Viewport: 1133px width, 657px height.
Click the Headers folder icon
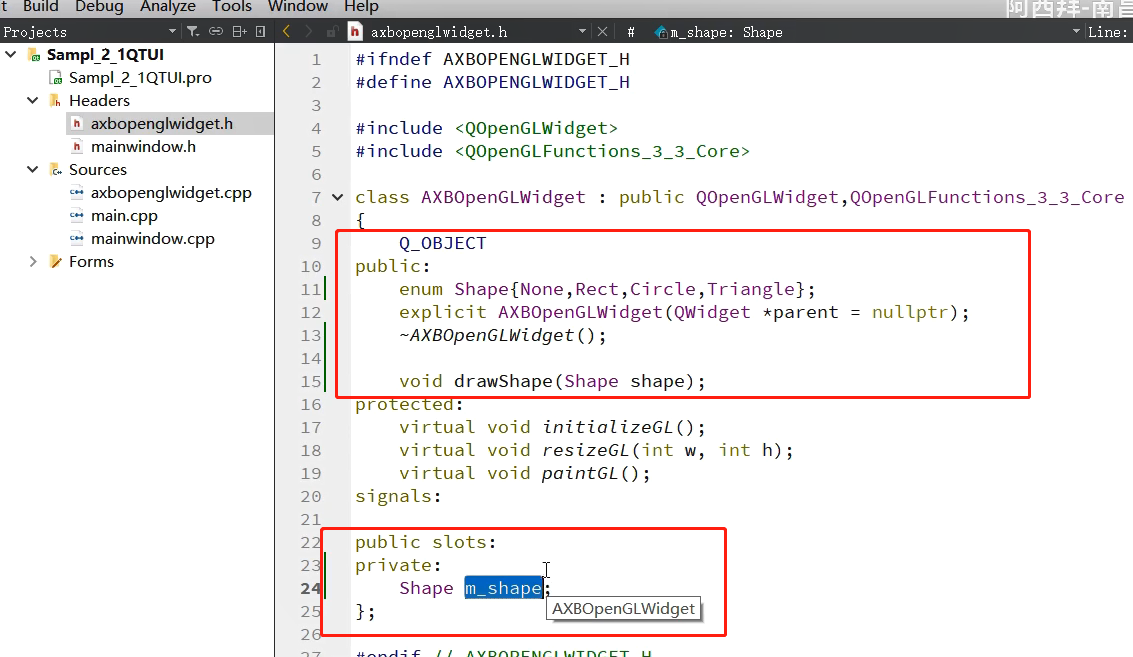(56, 100)
